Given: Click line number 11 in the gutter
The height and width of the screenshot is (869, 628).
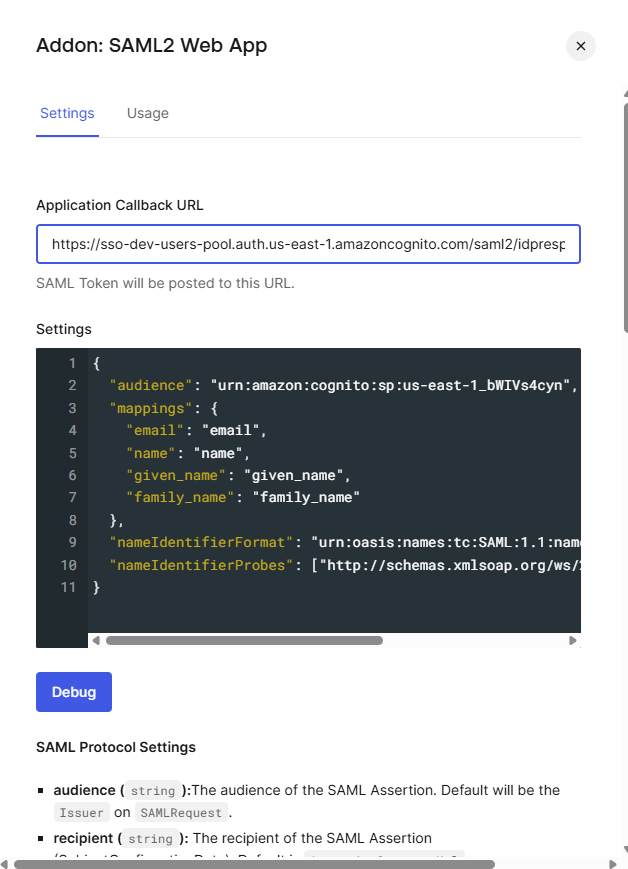Looking at the screenshot, I should pos(68,587).
